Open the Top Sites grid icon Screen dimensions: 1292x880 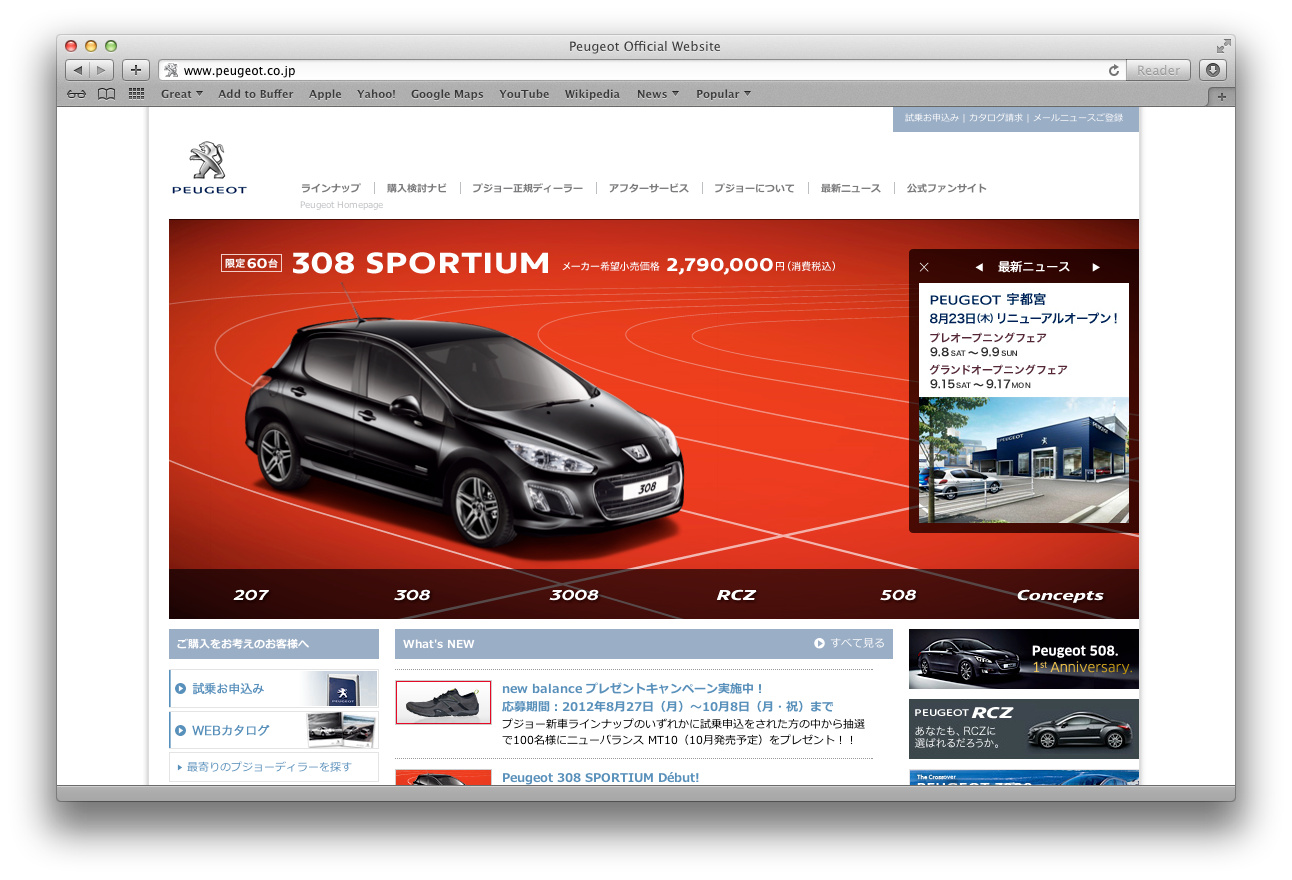coord(137,94)
